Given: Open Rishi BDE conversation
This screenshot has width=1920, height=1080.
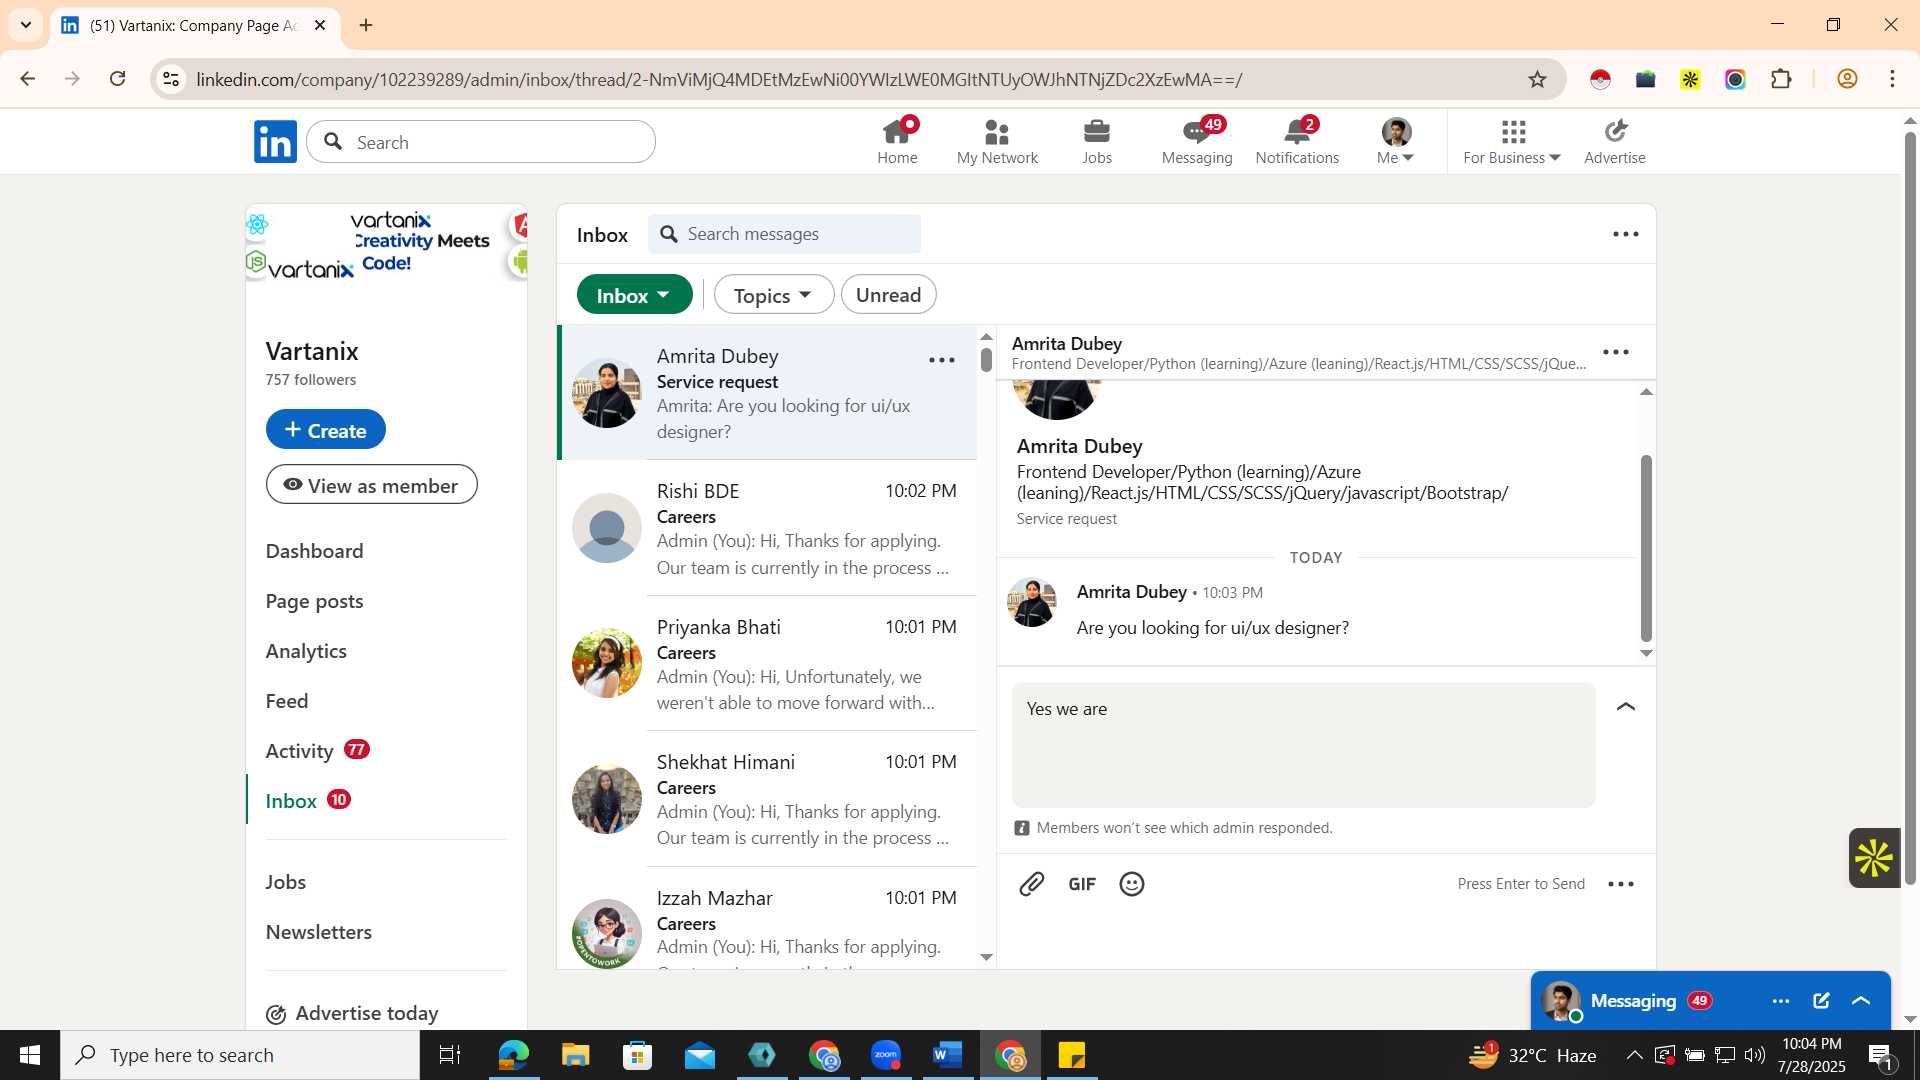Looking at the screenshot, I should 768,528.
